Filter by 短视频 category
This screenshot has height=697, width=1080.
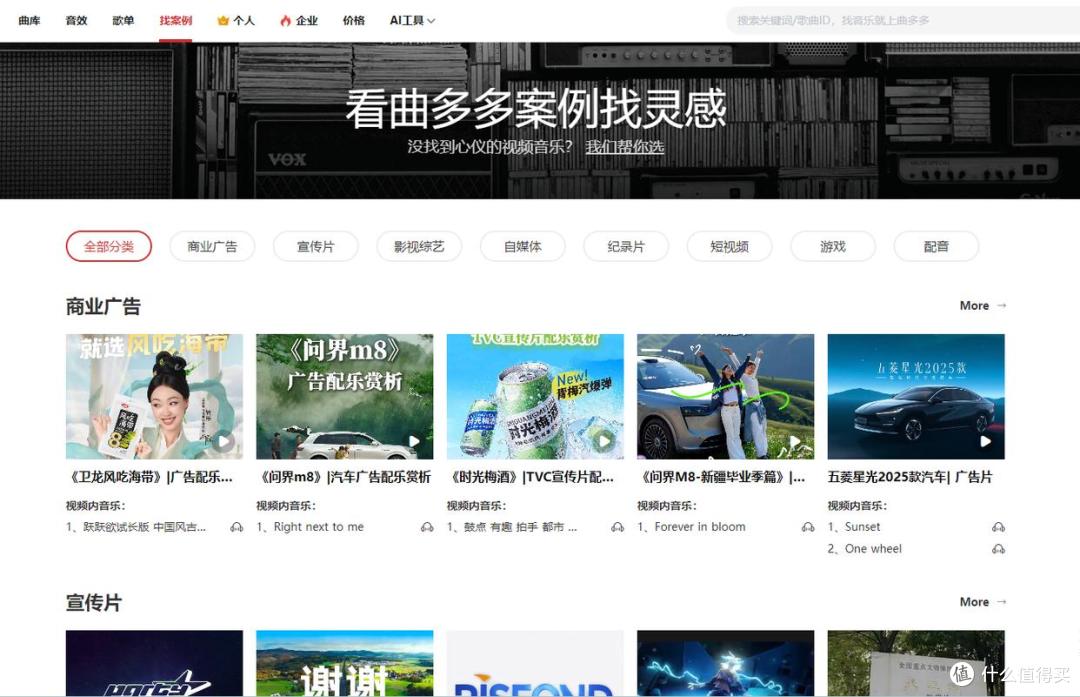coord(729,247)
